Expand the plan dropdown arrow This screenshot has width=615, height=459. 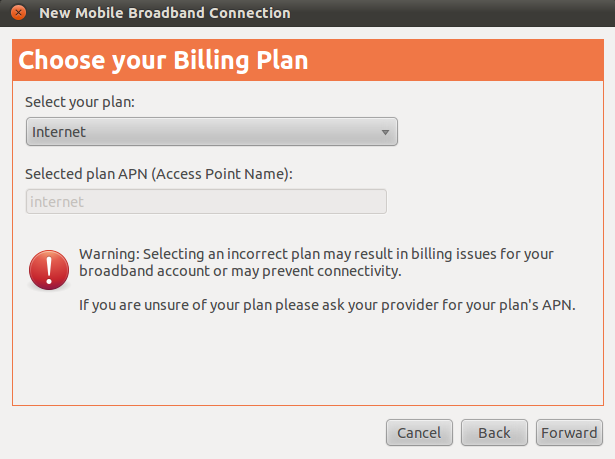coord(385,132)
